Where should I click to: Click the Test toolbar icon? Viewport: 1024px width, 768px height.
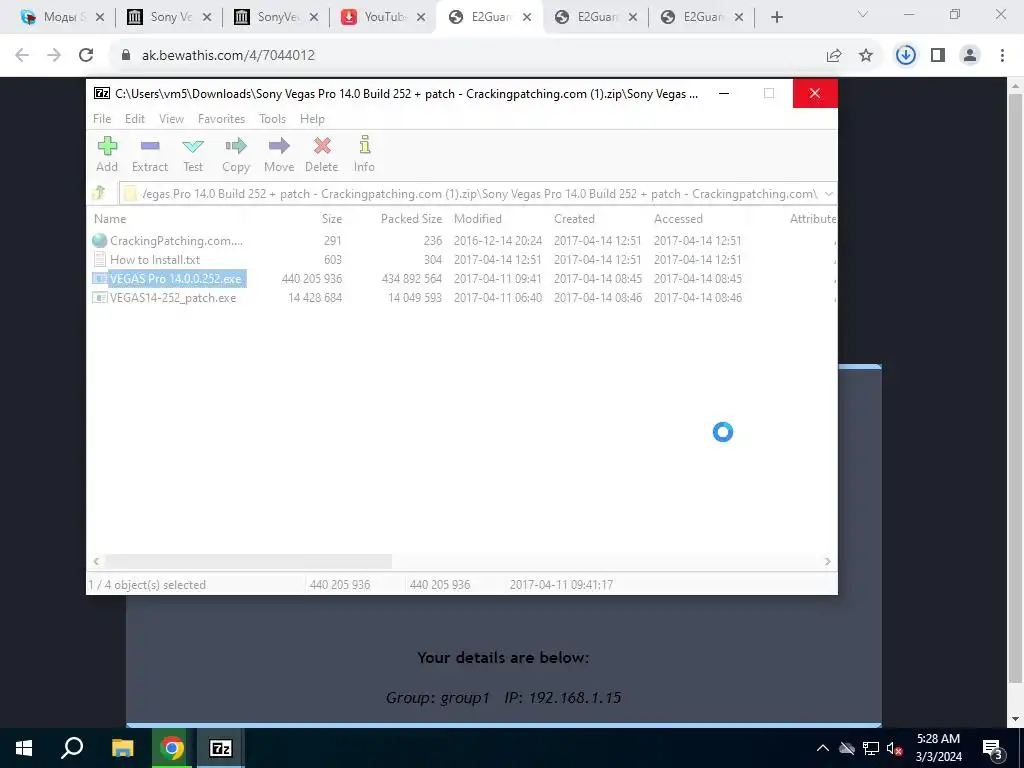click(193, 154)
